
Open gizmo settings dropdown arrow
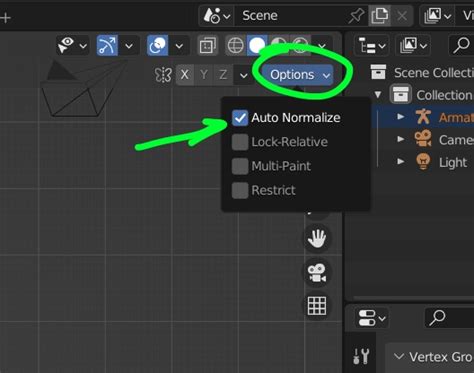[129, 46]
